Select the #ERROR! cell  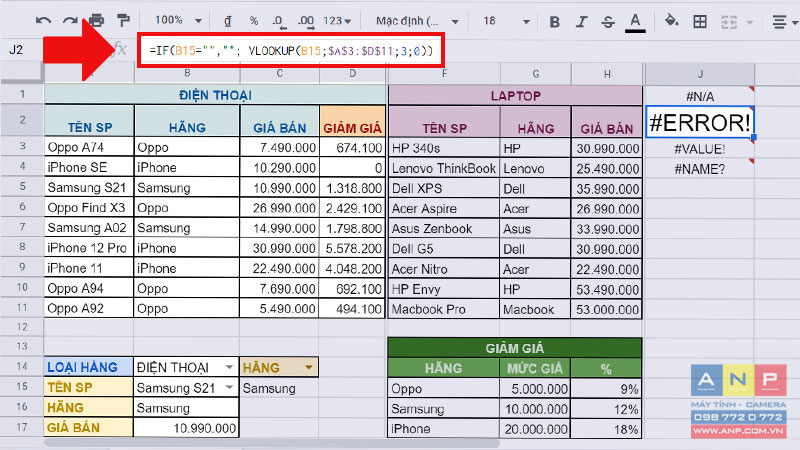point(700,122)
